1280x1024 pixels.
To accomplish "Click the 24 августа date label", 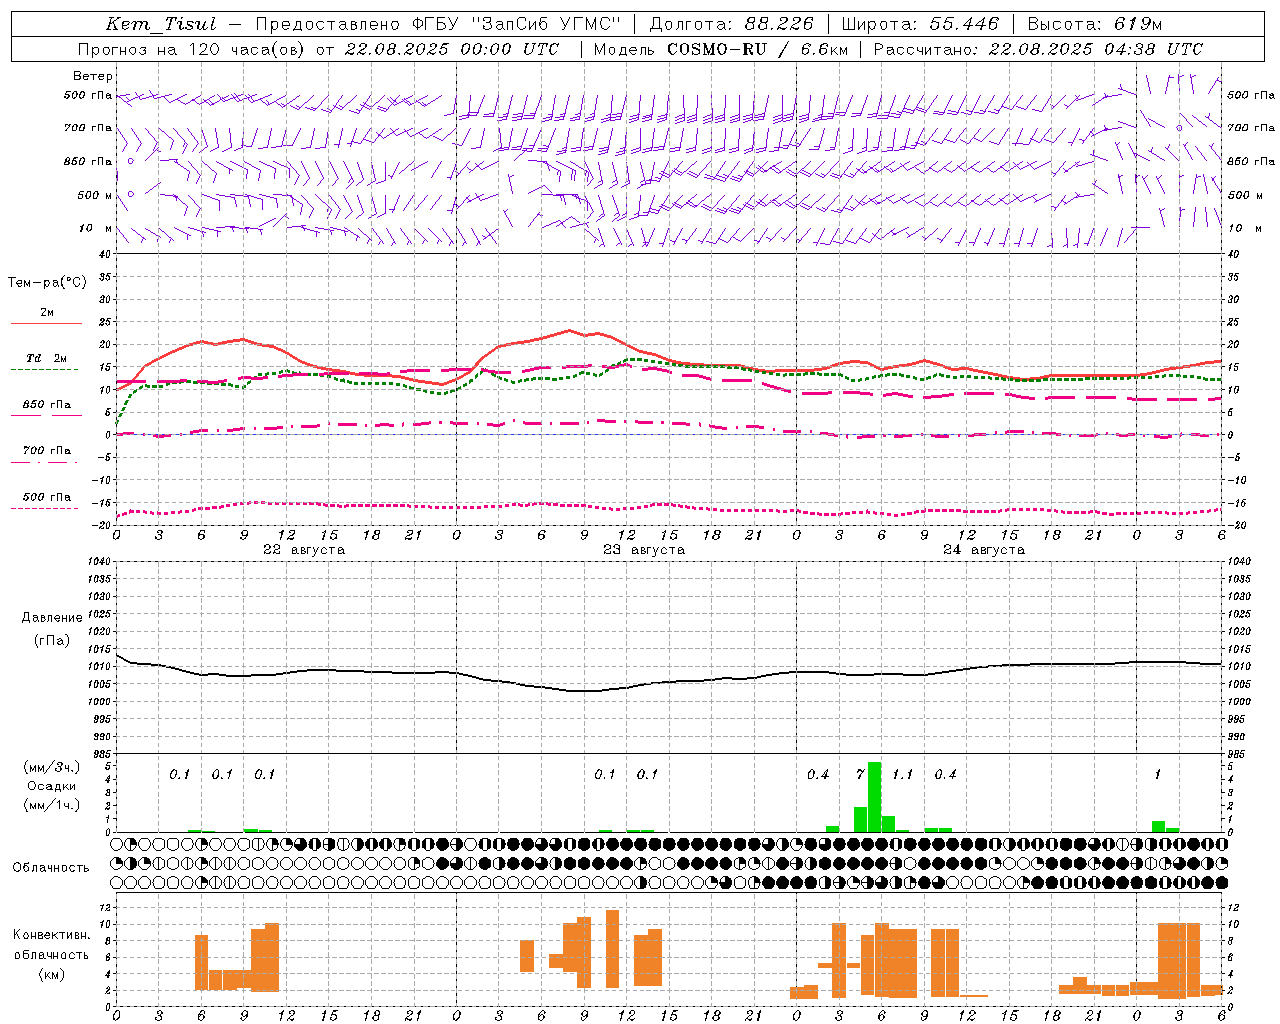I will point(984,549).
